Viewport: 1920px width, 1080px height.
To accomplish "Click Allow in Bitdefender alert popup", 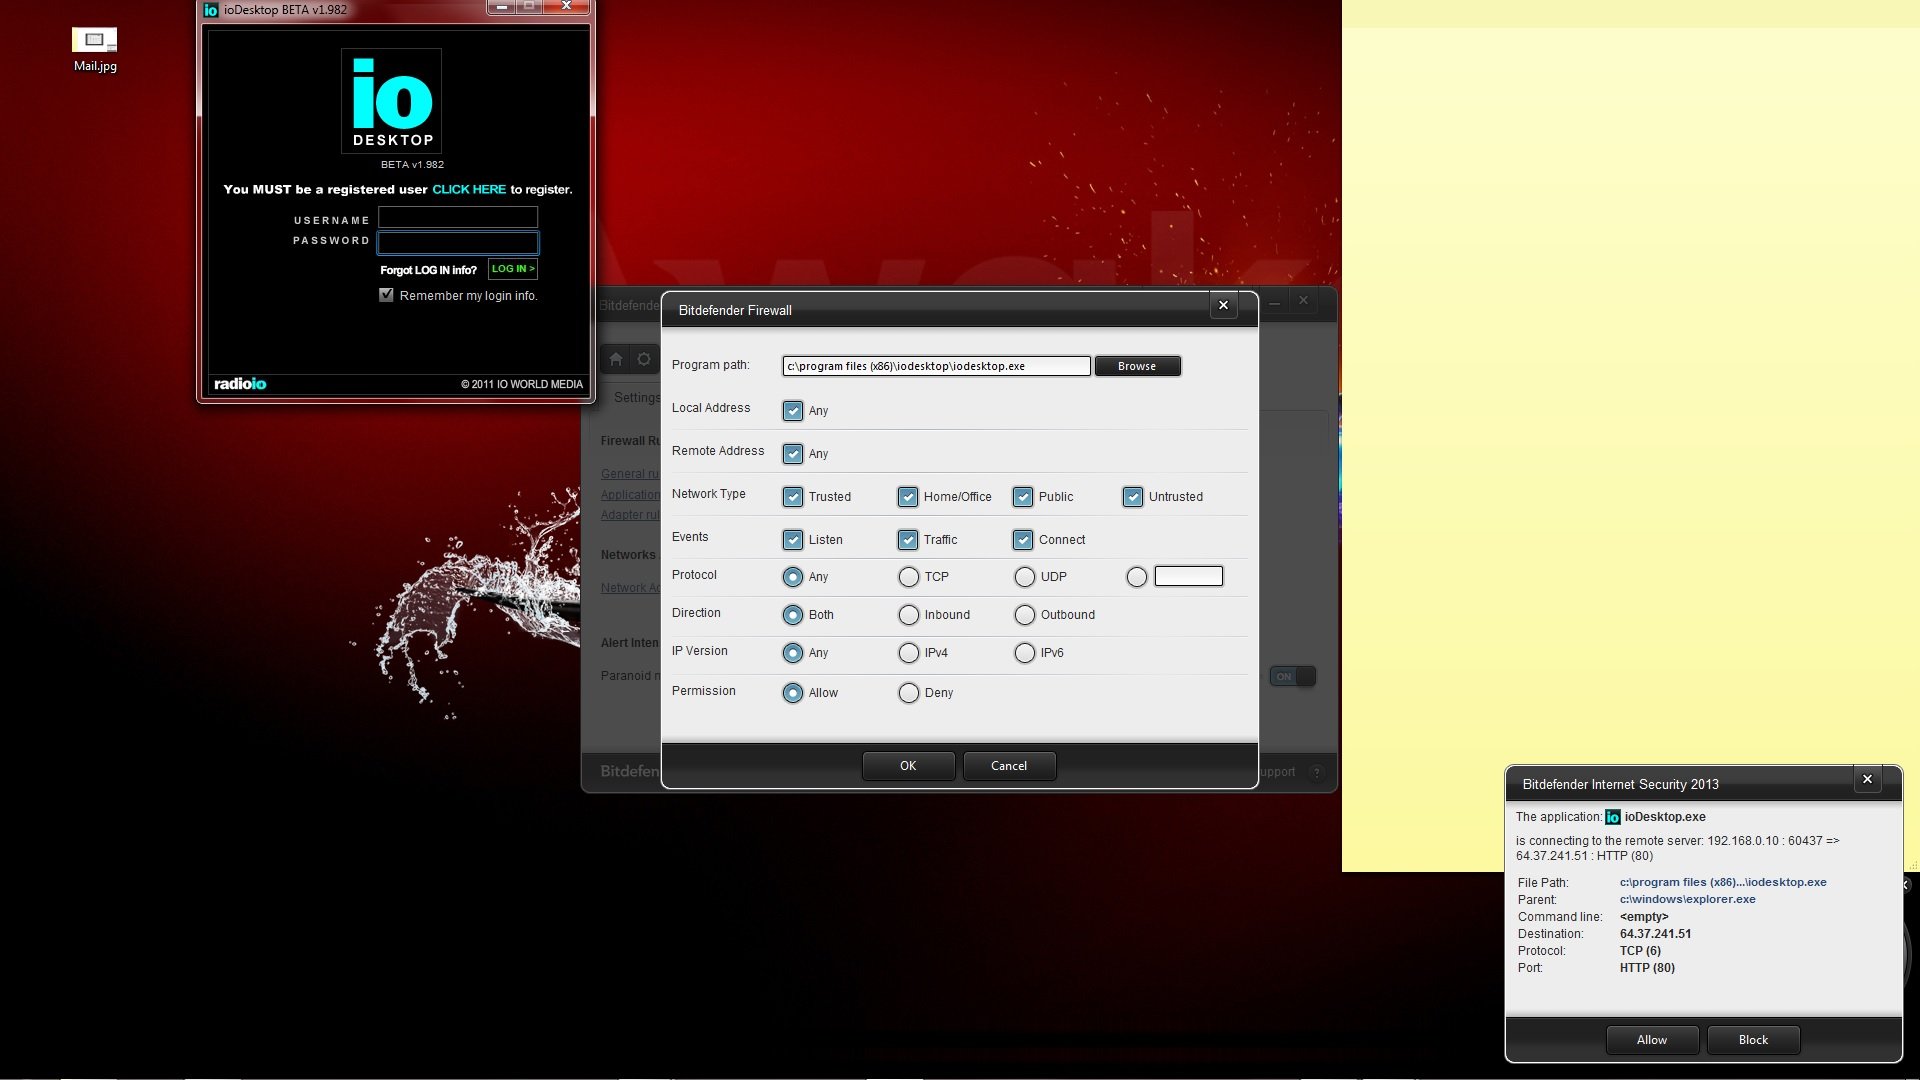I will (1651, 1040).
